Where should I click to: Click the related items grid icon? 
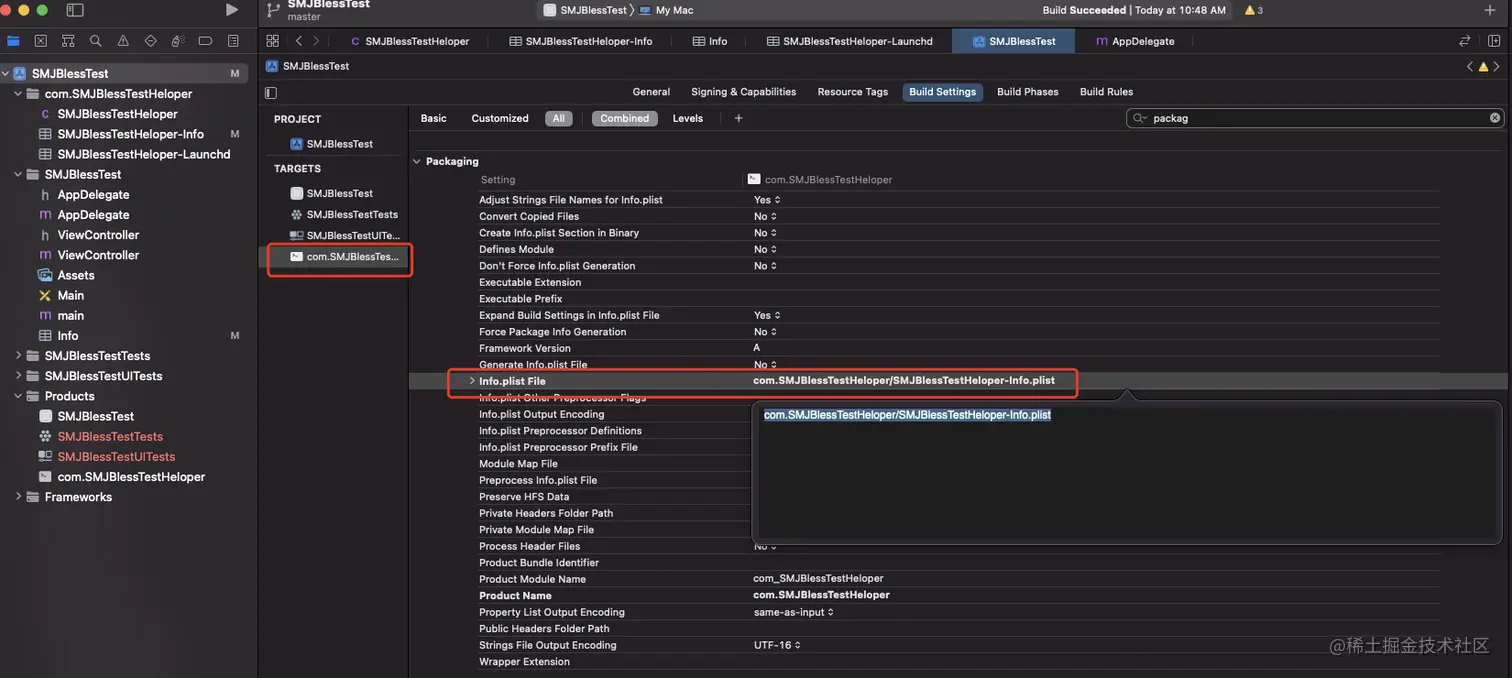coord(272,41)
